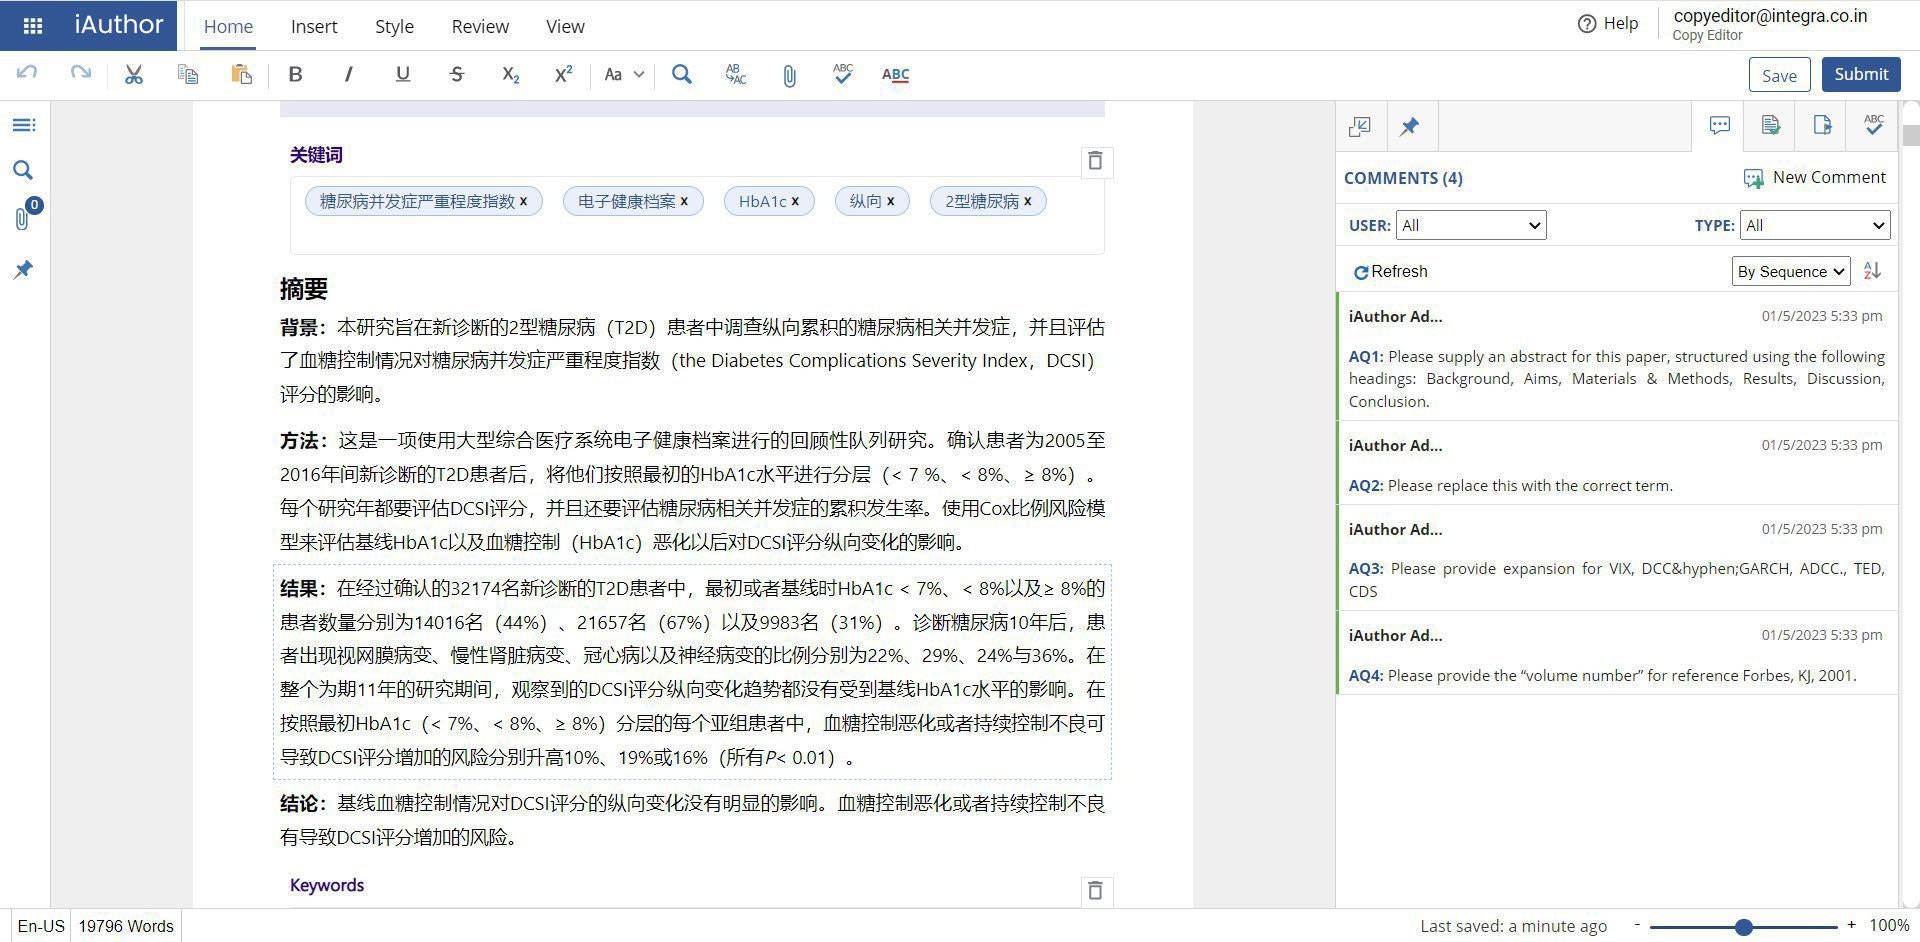Paste from clipboard
The height and width of the screenshot is (942, 1920).
(241, 74)
